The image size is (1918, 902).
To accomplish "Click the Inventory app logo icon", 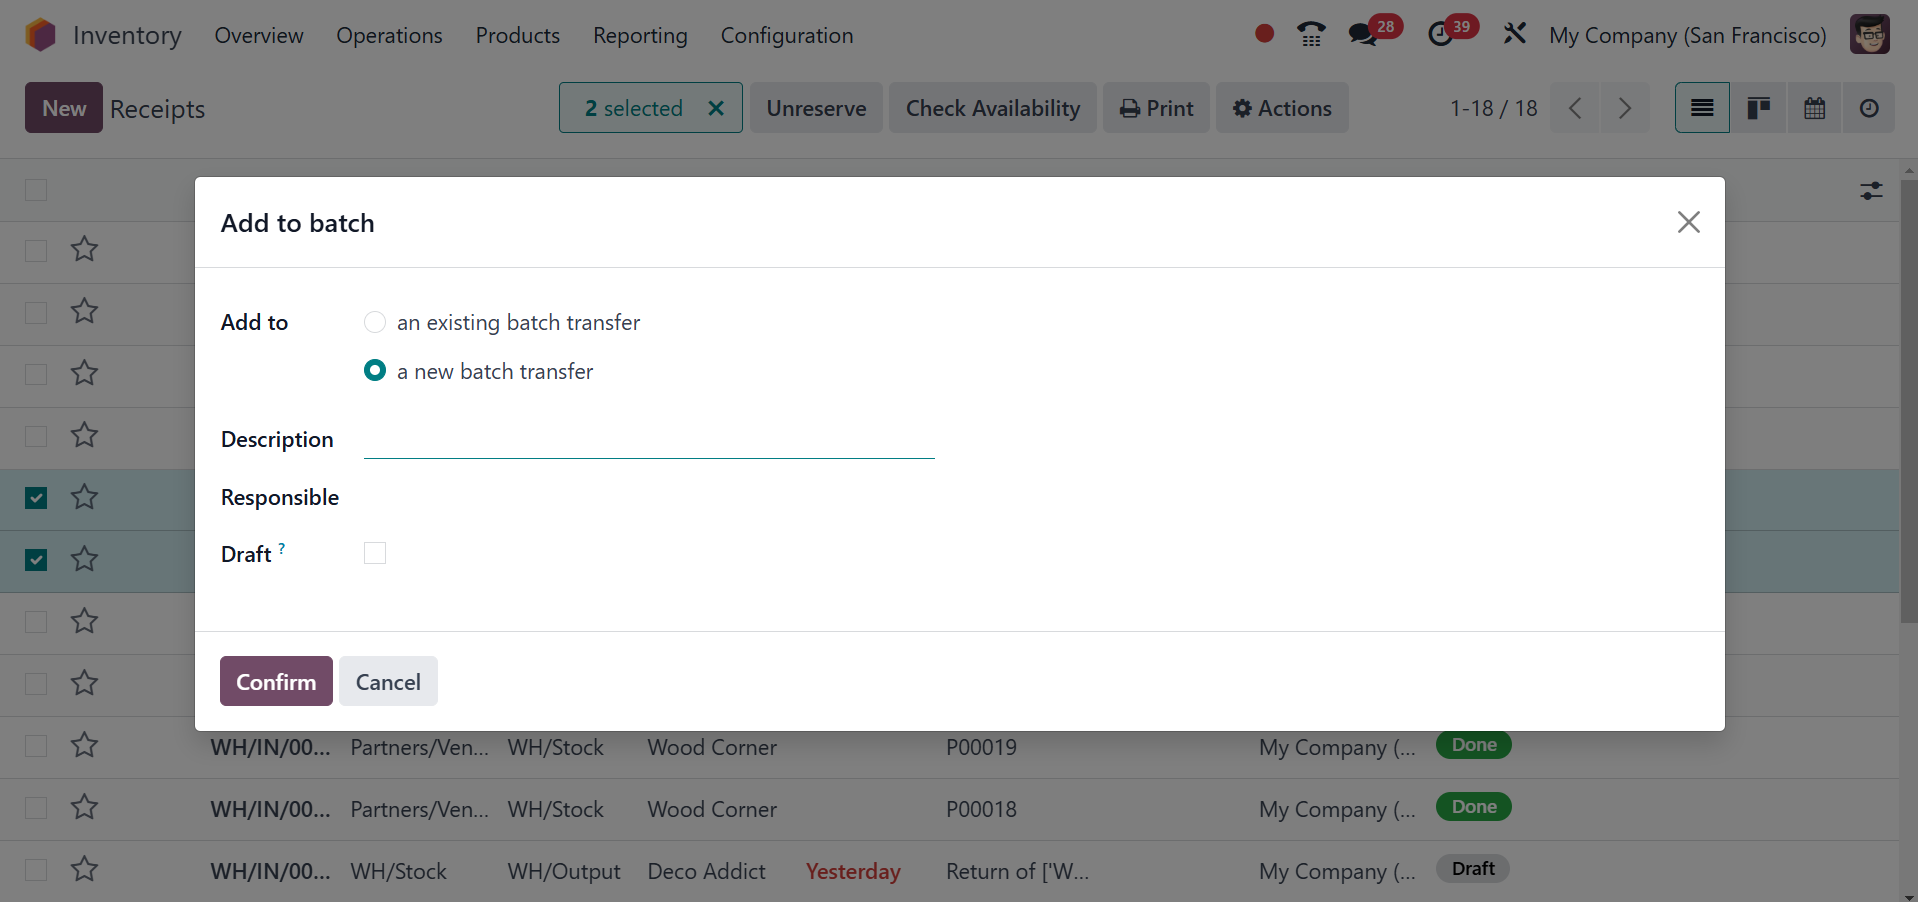I will [40, 35].
